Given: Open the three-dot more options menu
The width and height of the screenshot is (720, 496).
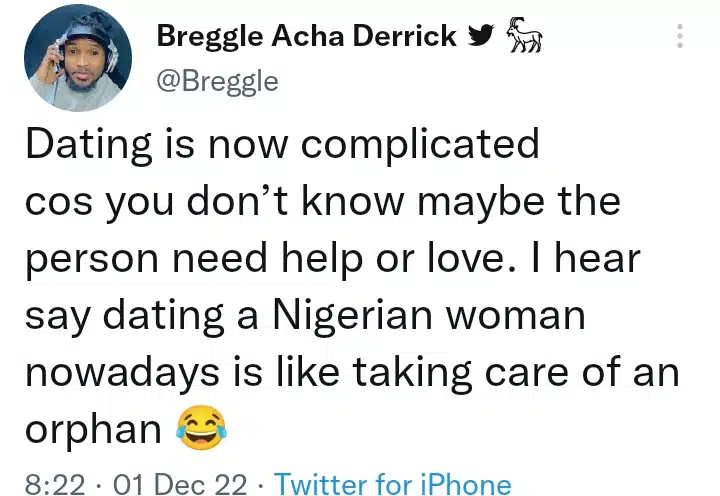Looking at the screenshot, I should (x=680, y=36).
